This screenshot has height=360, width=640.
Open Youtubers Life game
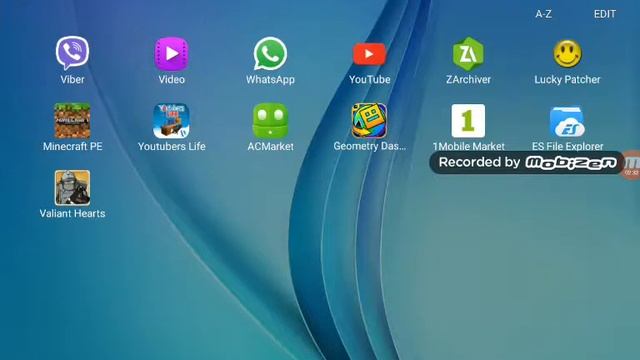click(171, 120)
